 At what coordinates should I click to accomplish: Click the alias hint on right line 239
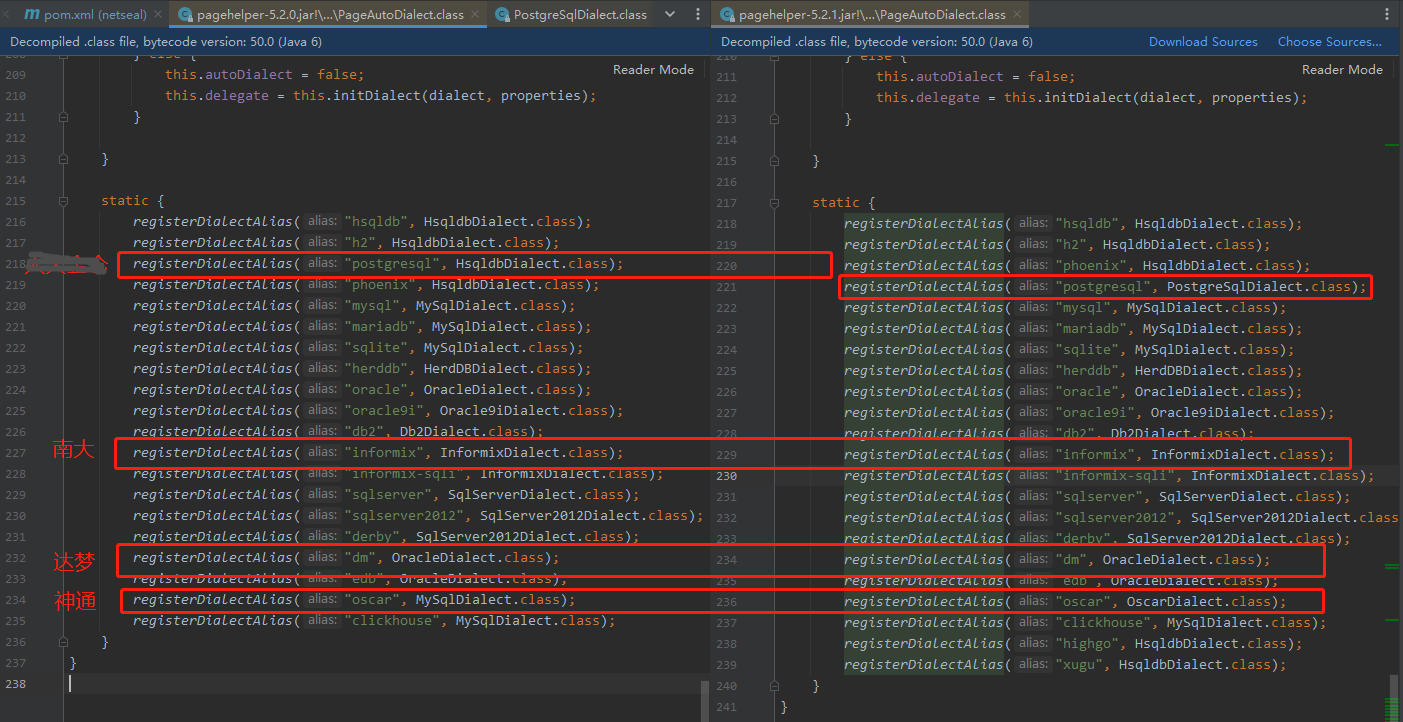1034,664
